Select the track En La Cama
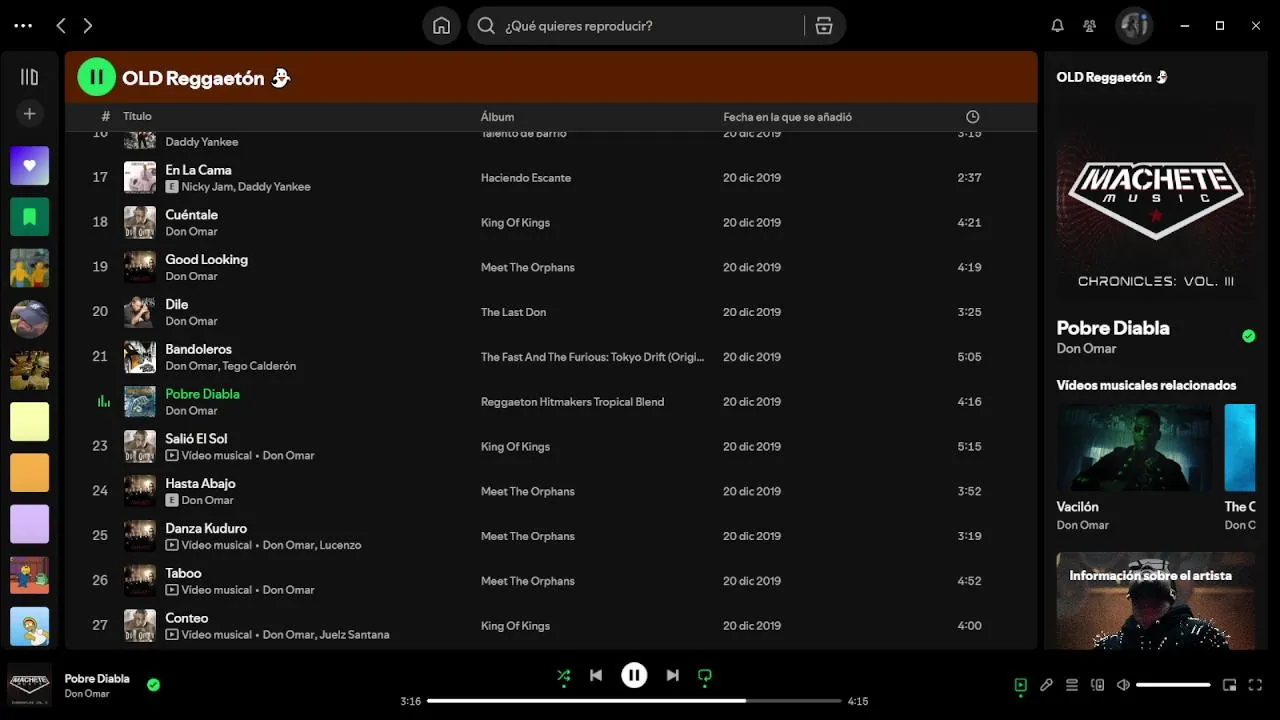The width and height of the screenshot is (1280, 720). 198,170
